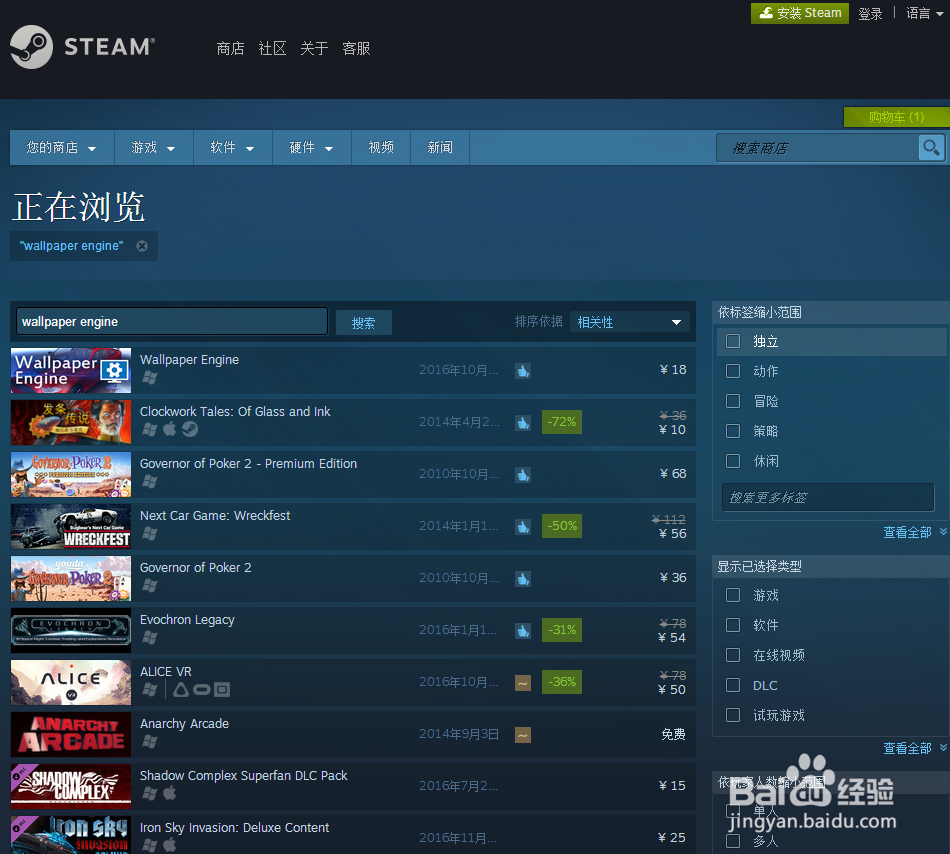
Task: Click the -36% discount badge on ALICE VR
Action: tap(562, 683)
